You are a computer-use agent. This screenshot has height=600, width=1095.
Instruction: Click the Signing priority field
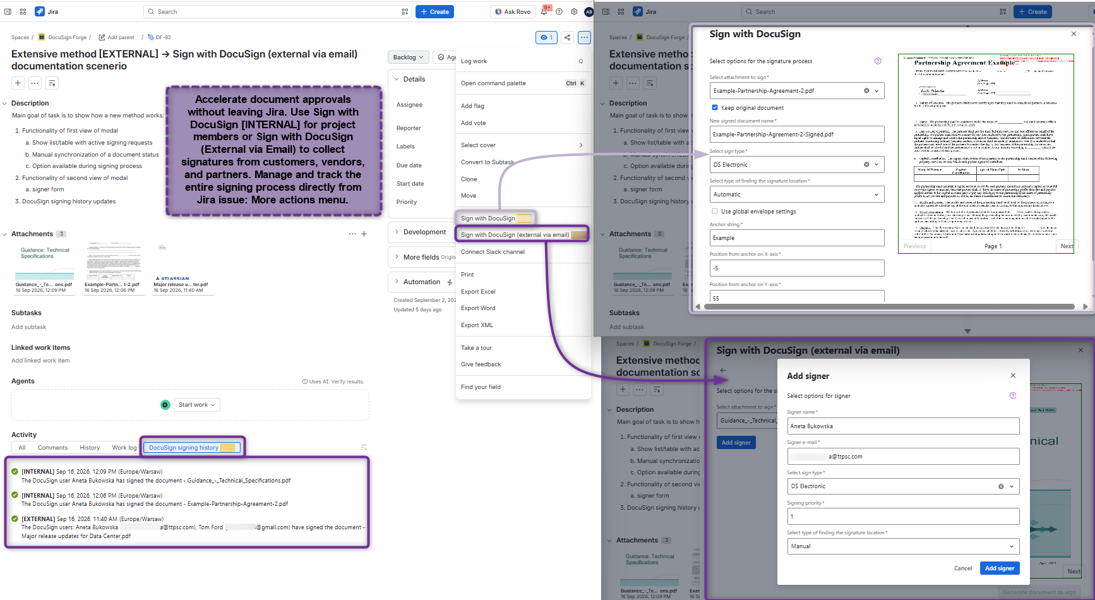(x=903, y=516)
